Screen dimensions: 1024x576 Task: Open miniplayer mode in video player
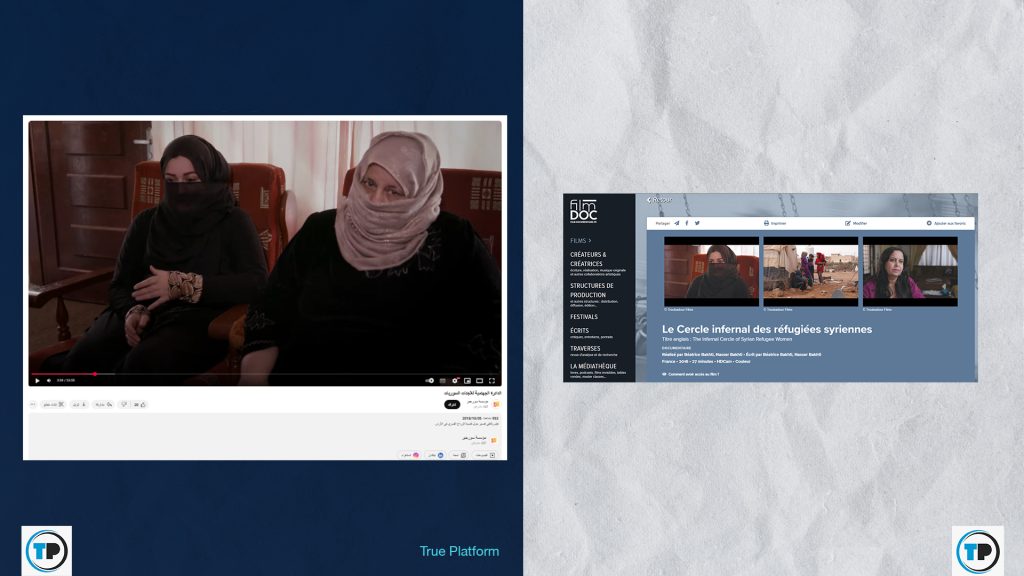click(468, 381)
